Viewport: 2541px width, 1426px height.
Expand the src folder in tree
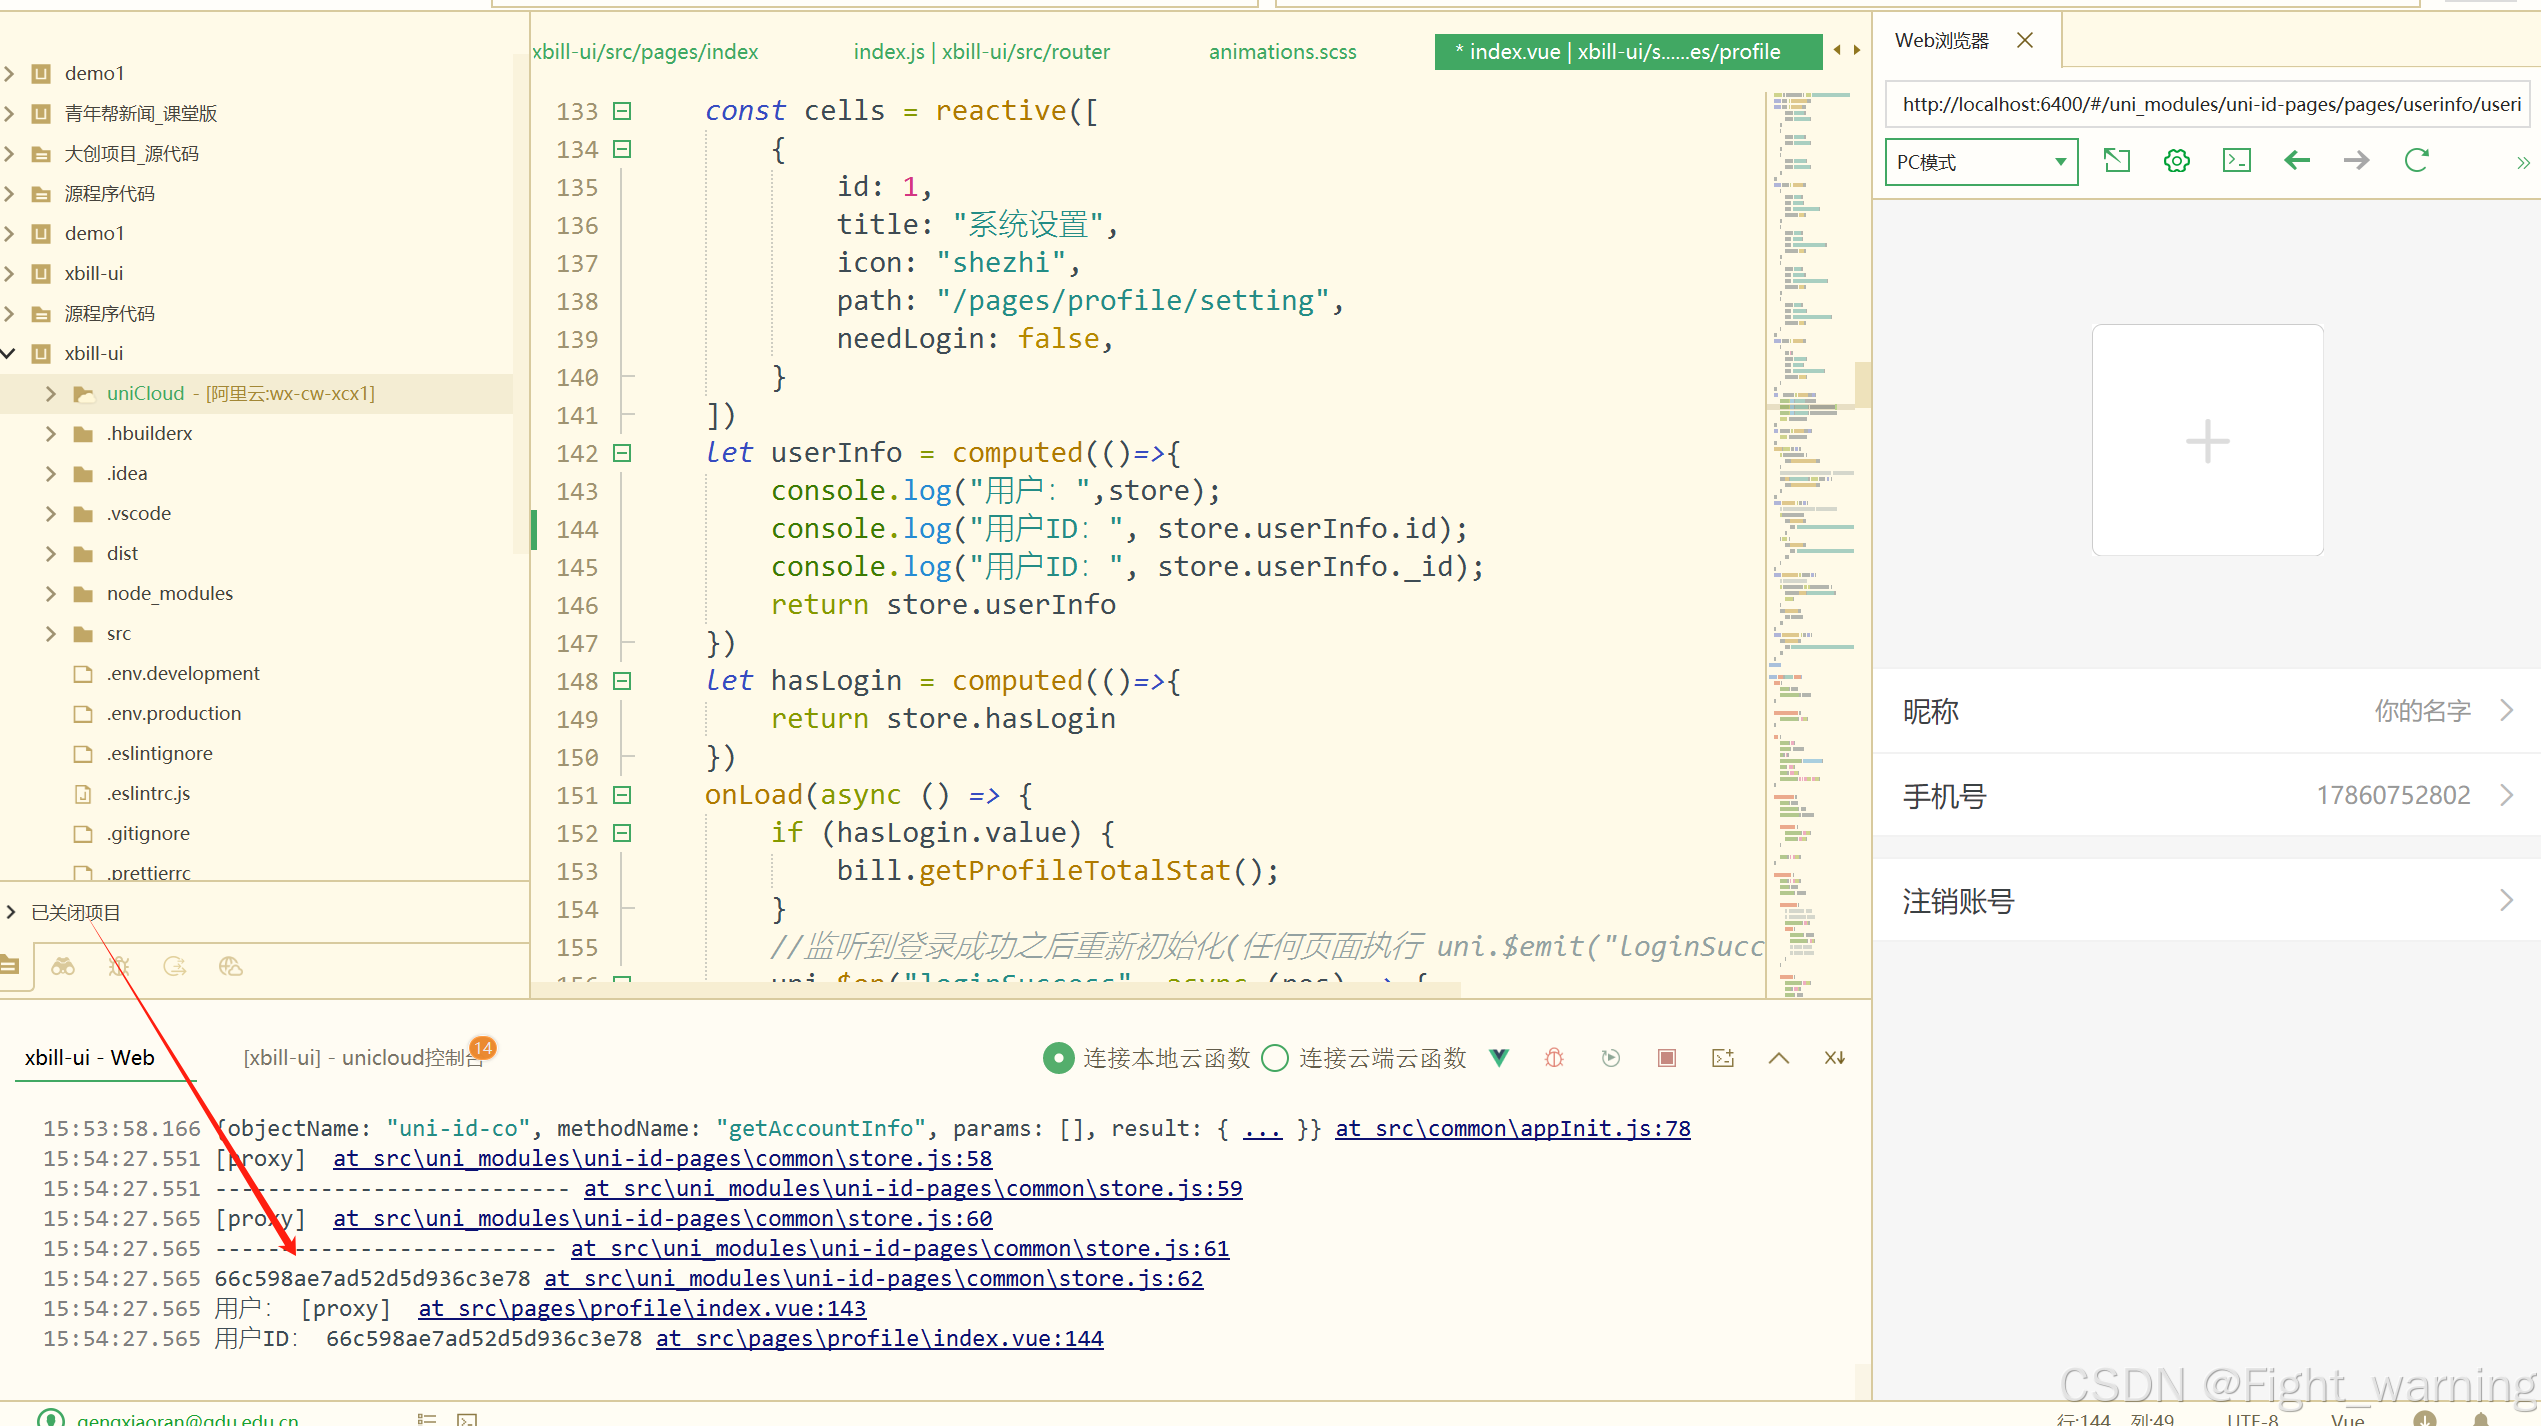(x=51, y=634)
